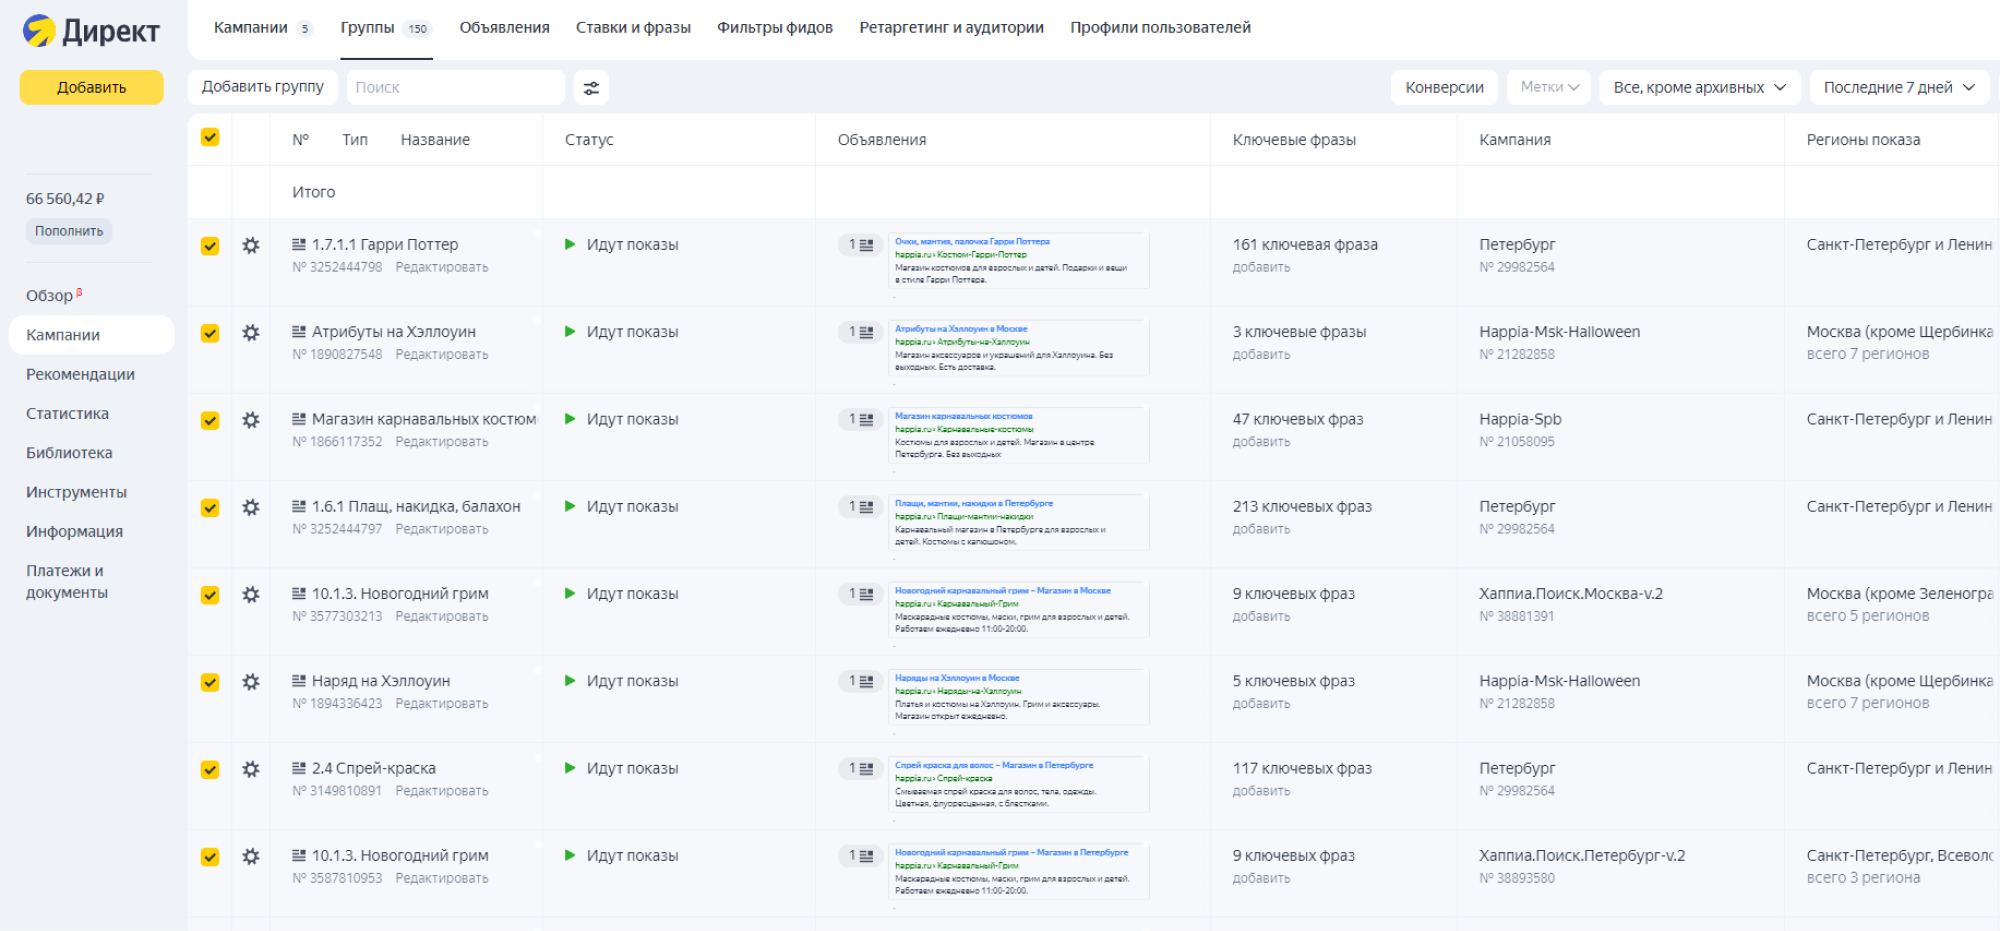
Task: Click the play status icon for Спрей-краска group
Action: click(570, 768)
